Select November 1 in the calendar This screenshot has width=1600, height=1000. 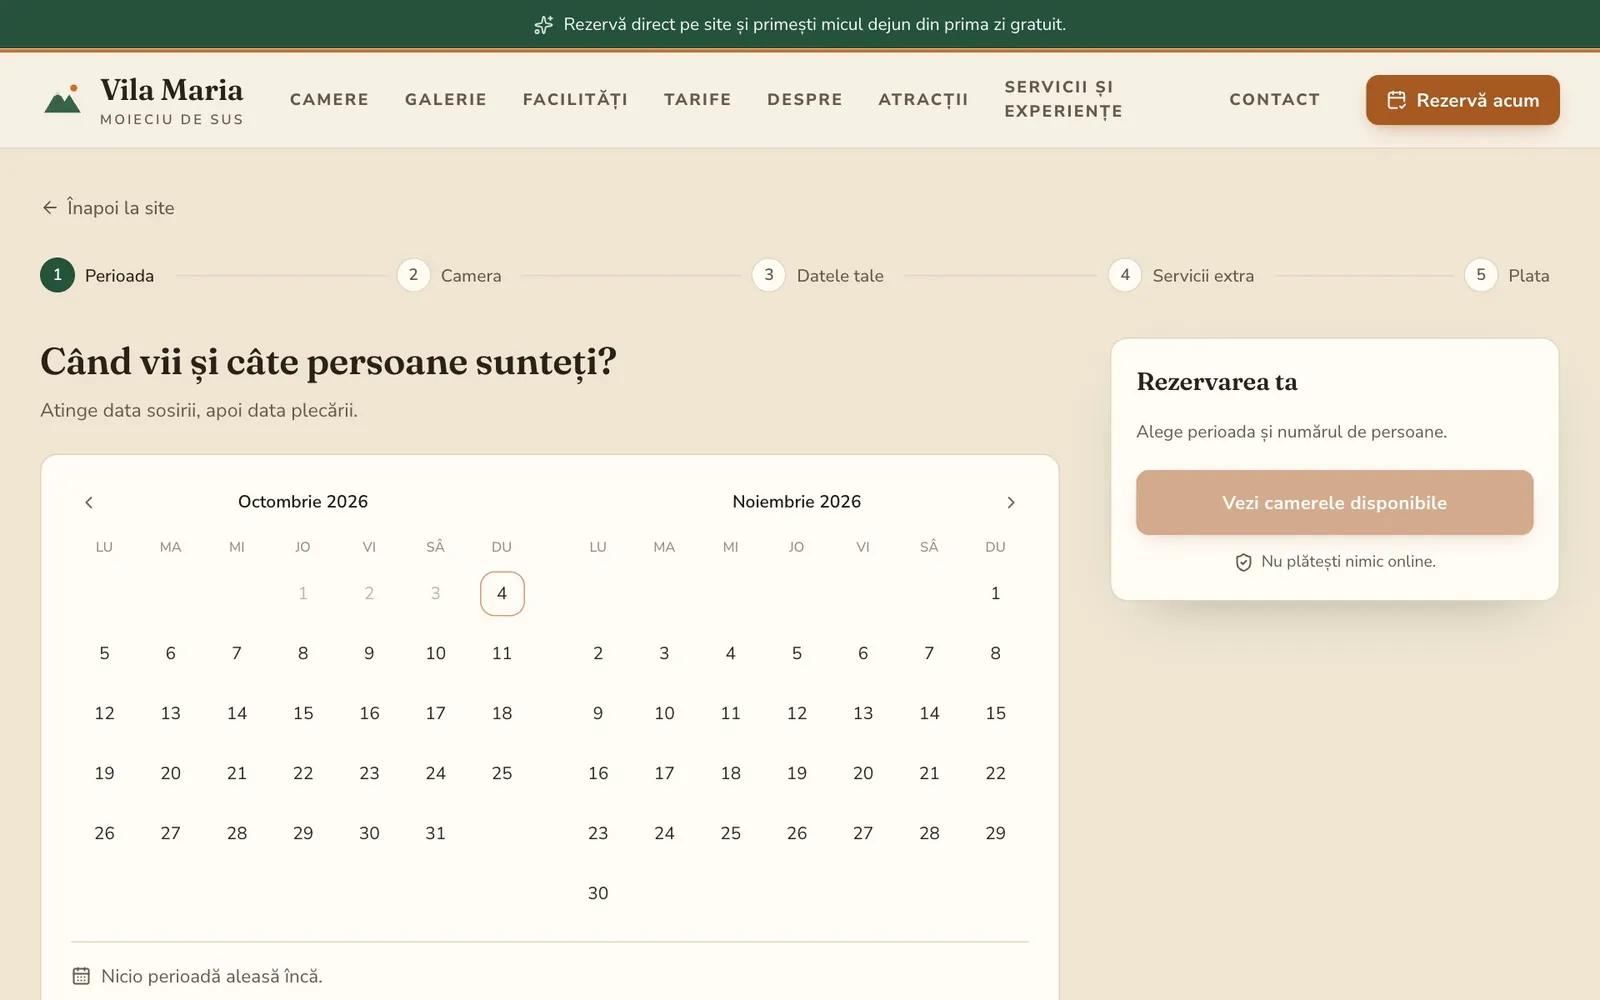point(995,593)
